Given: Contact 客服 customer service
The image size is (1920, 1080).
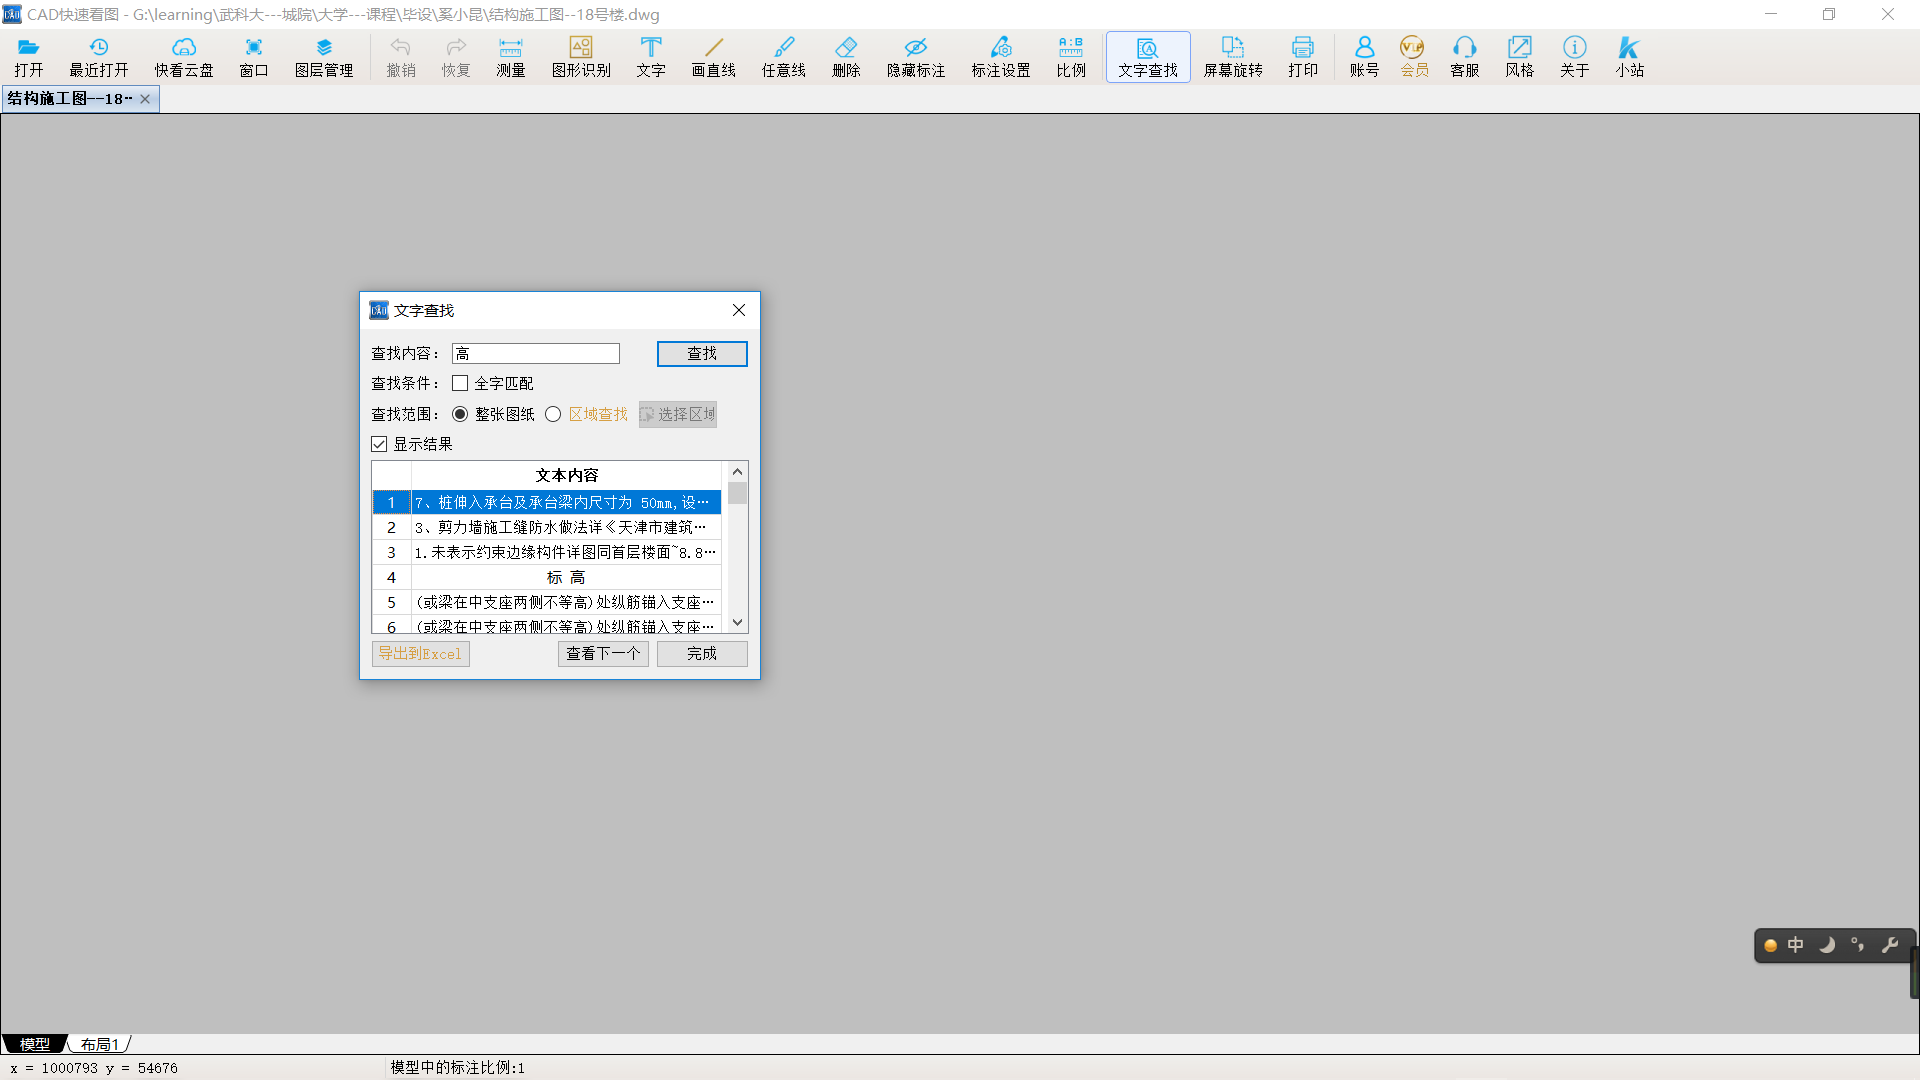Looking at the screenshot, I should 1465,57.
